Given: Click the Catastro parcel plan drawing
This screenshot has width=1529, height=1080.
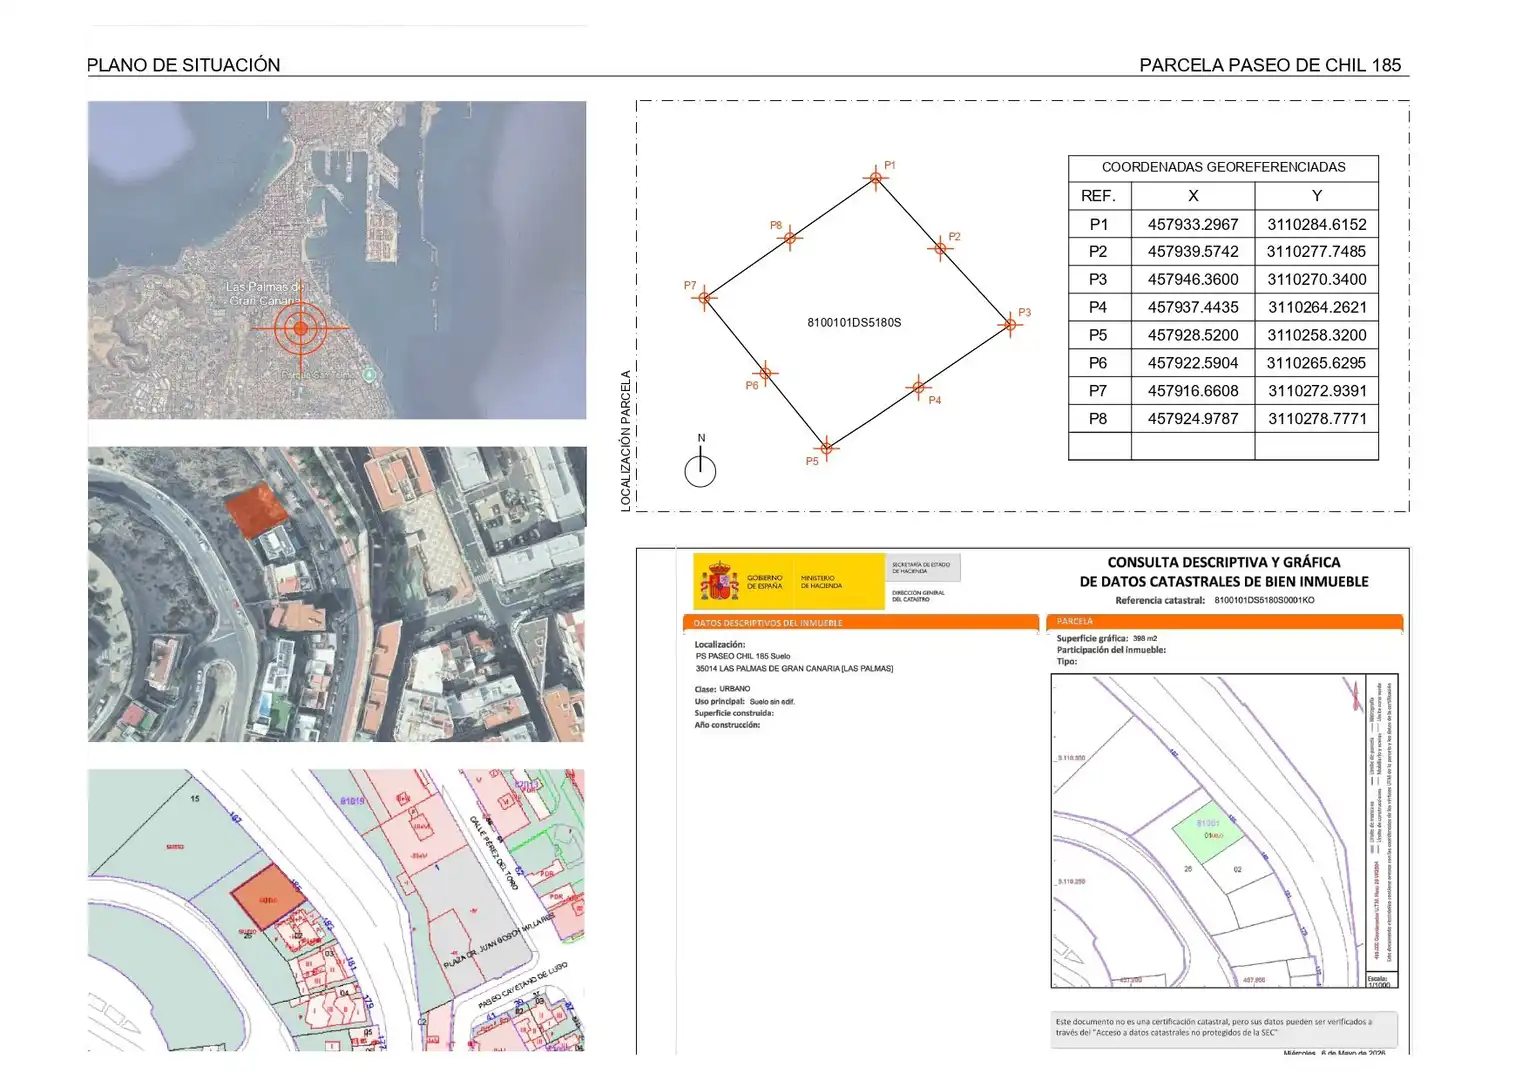Looking at the screenshot, I should coord(1225,831).
